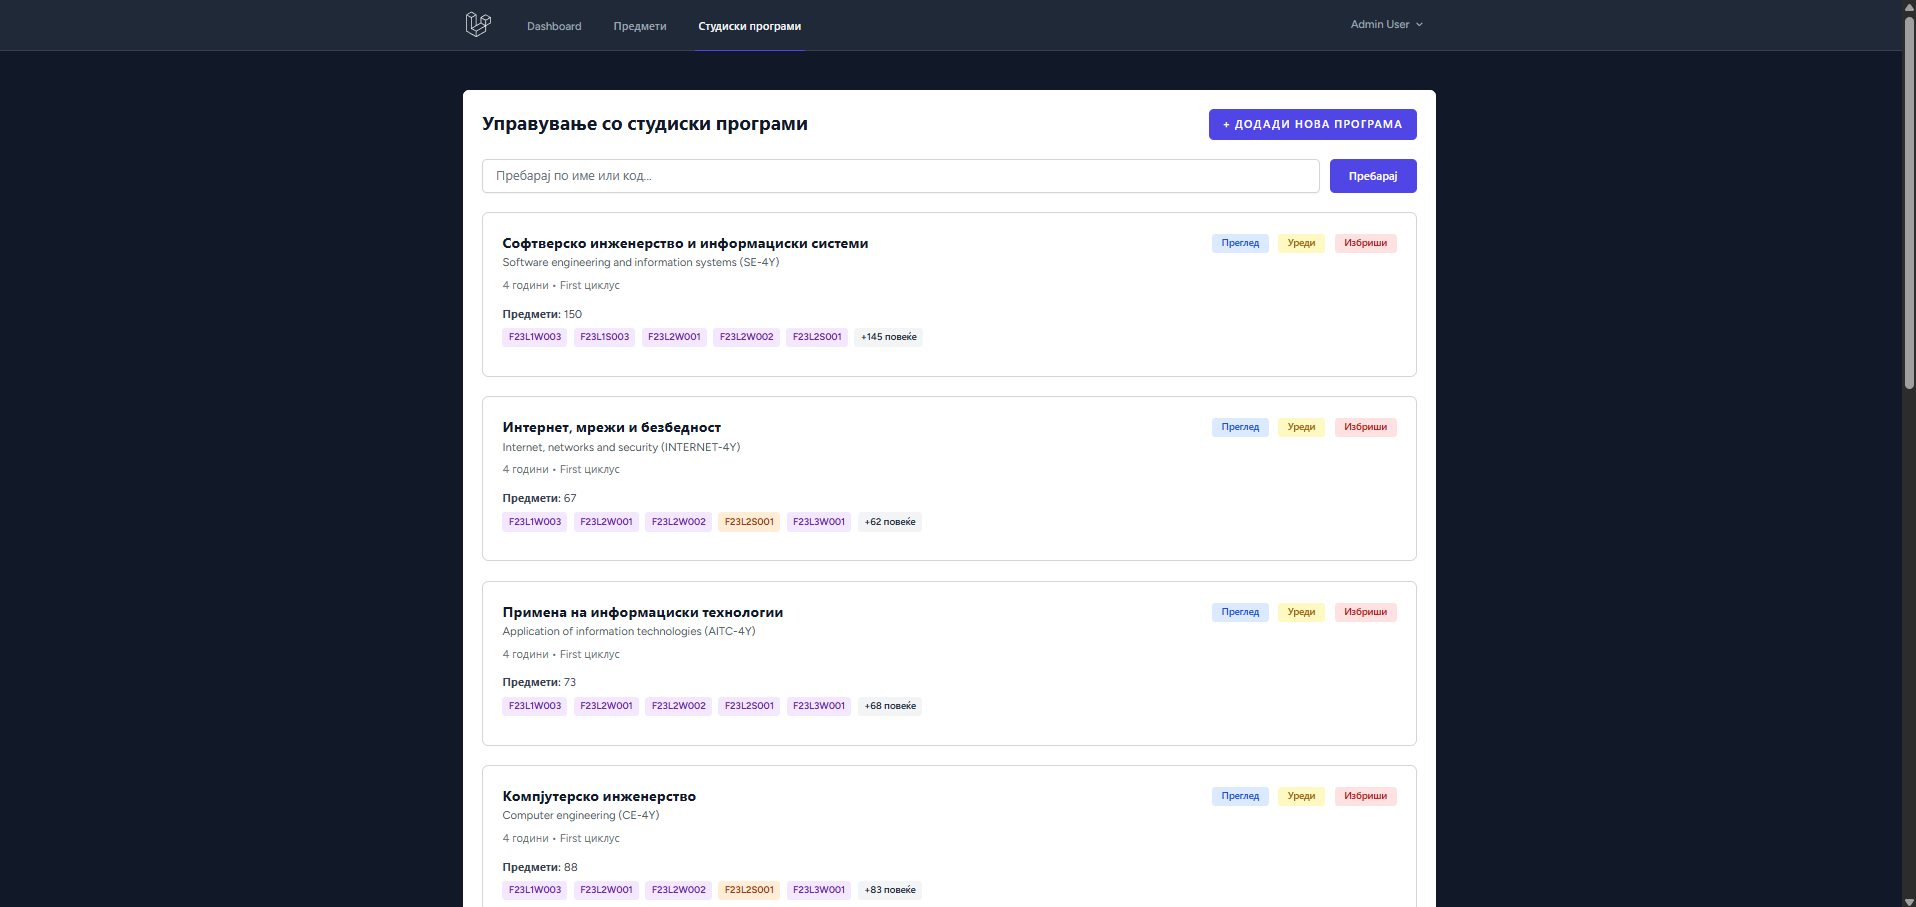
Task: Click the Додади нова програма button
Action: coord(1312,125)
